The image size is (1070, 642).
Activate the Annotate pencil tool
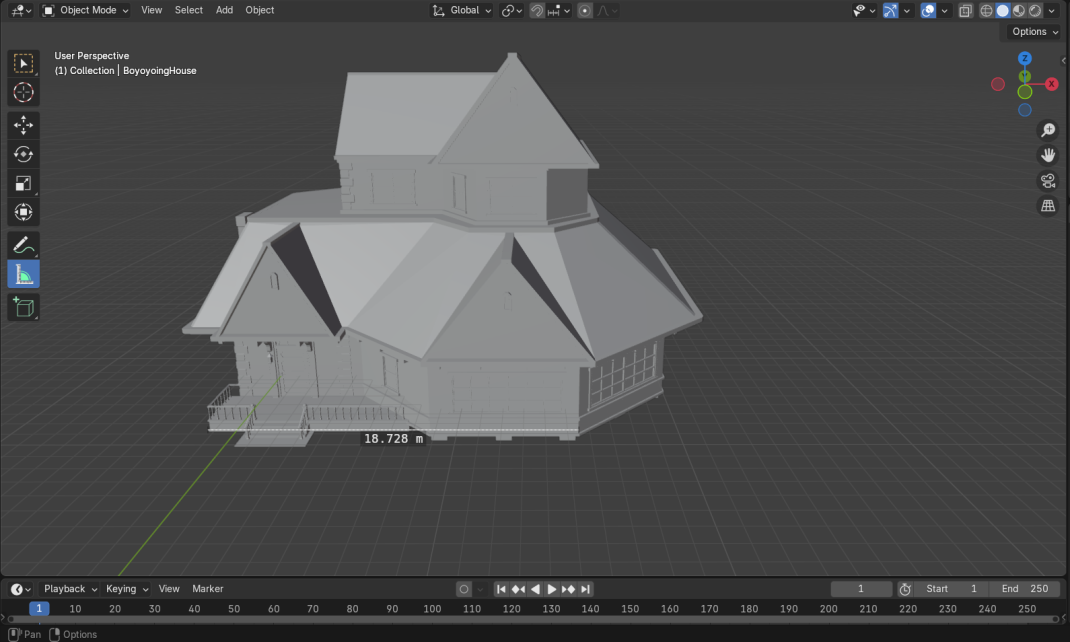point(23,245)
